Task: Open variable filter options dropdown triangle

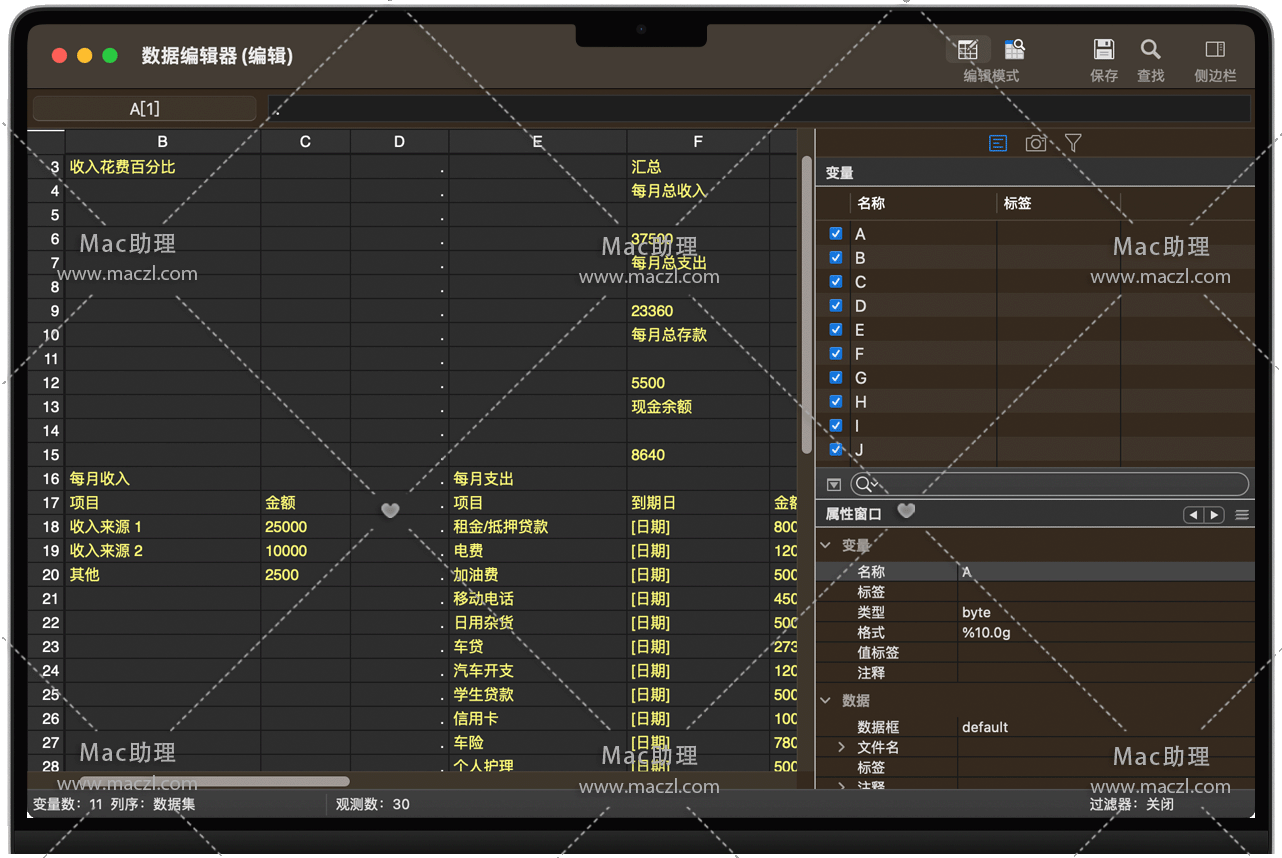Action: (x=834, y=485)
